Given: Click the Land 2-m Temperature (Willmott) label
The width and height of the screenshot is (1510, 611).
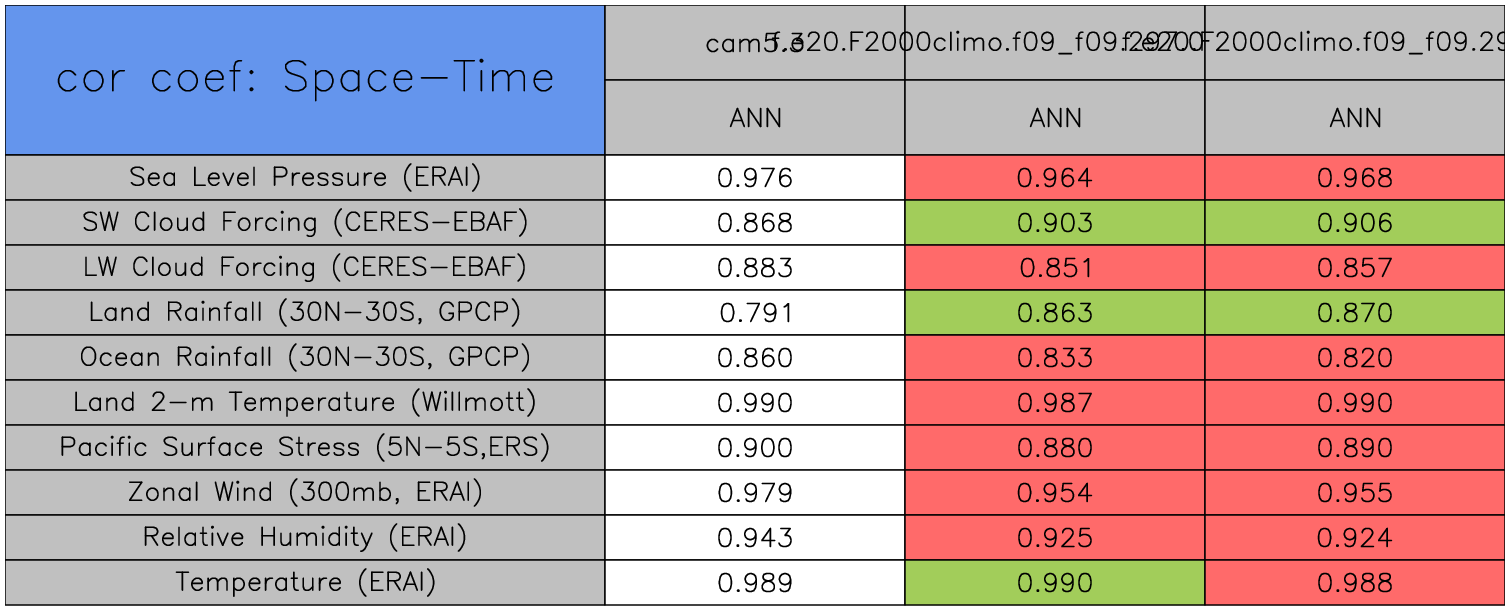Looking at the screenshot, I should (305, 403).
